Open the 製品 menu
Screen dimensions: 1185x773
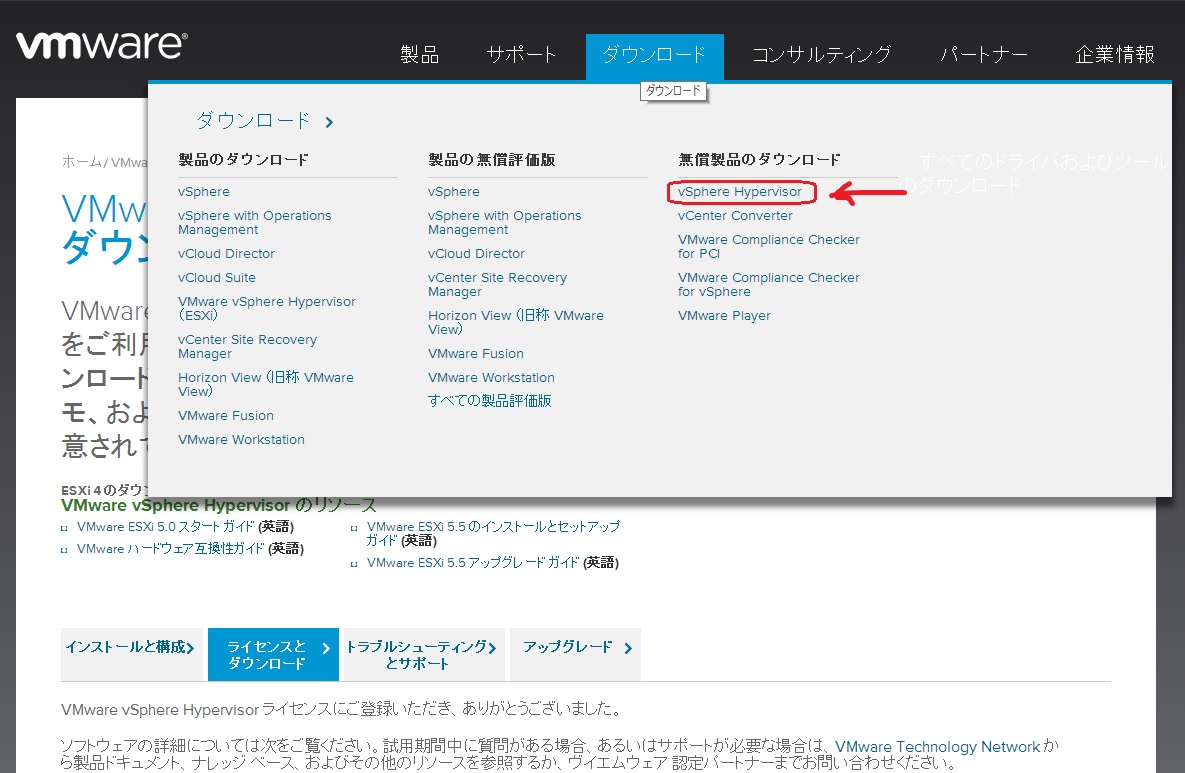pyautogui.click(x=419, y=54)
